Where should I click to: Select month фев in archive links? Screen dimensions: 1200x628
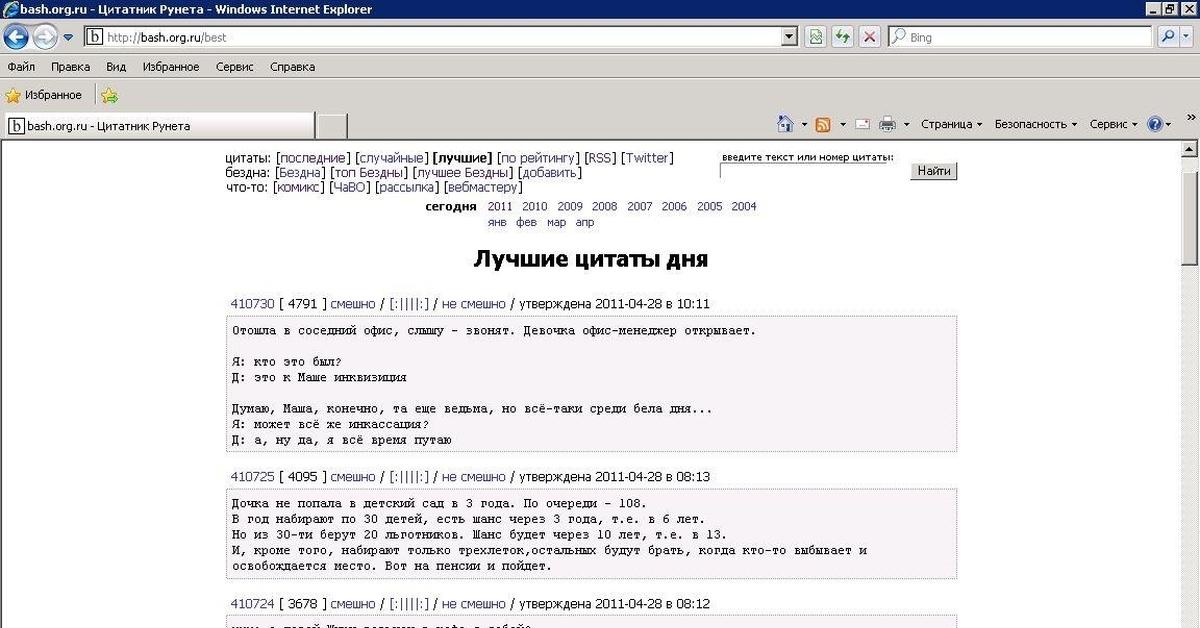526,222
